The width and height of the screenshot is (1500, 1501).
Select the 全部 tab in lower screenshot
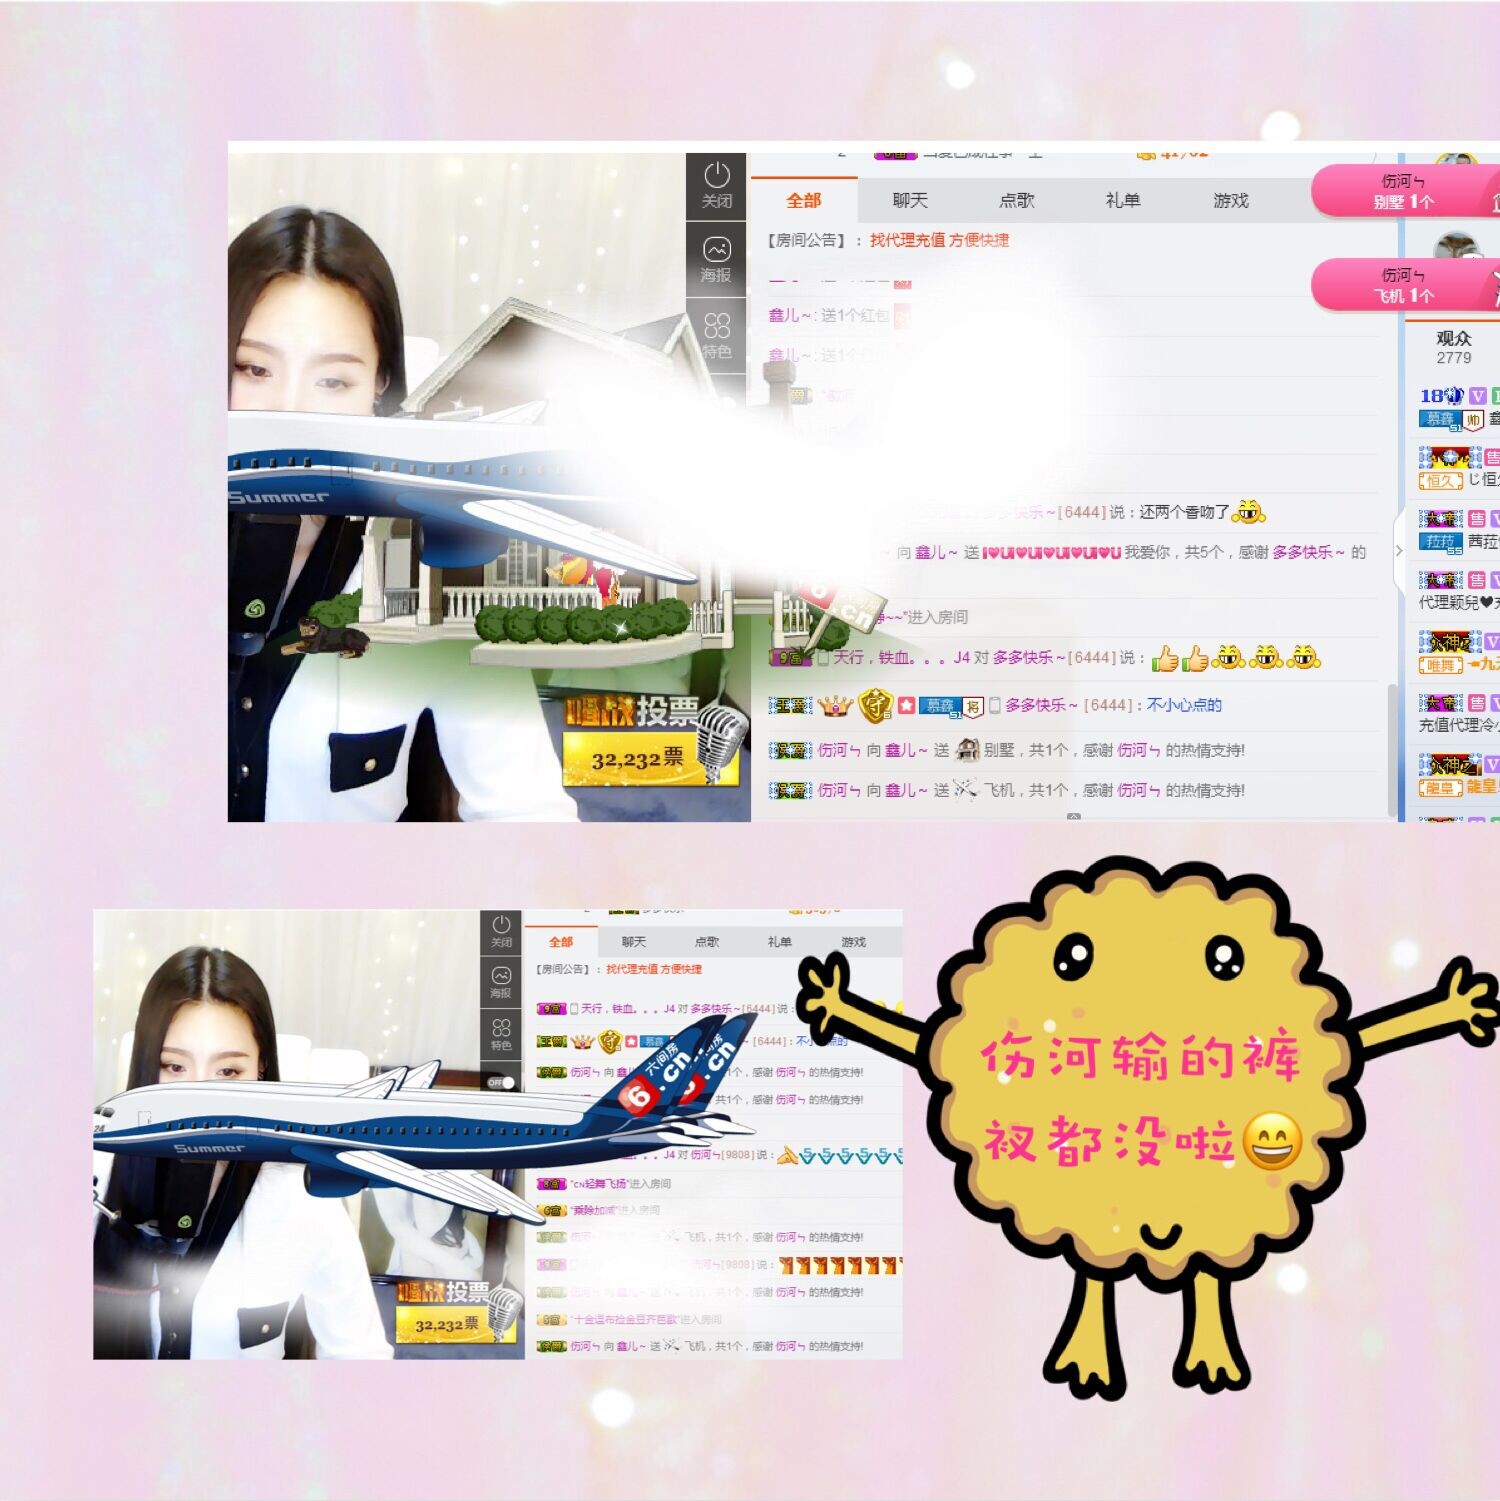click(x=561, y=942)
